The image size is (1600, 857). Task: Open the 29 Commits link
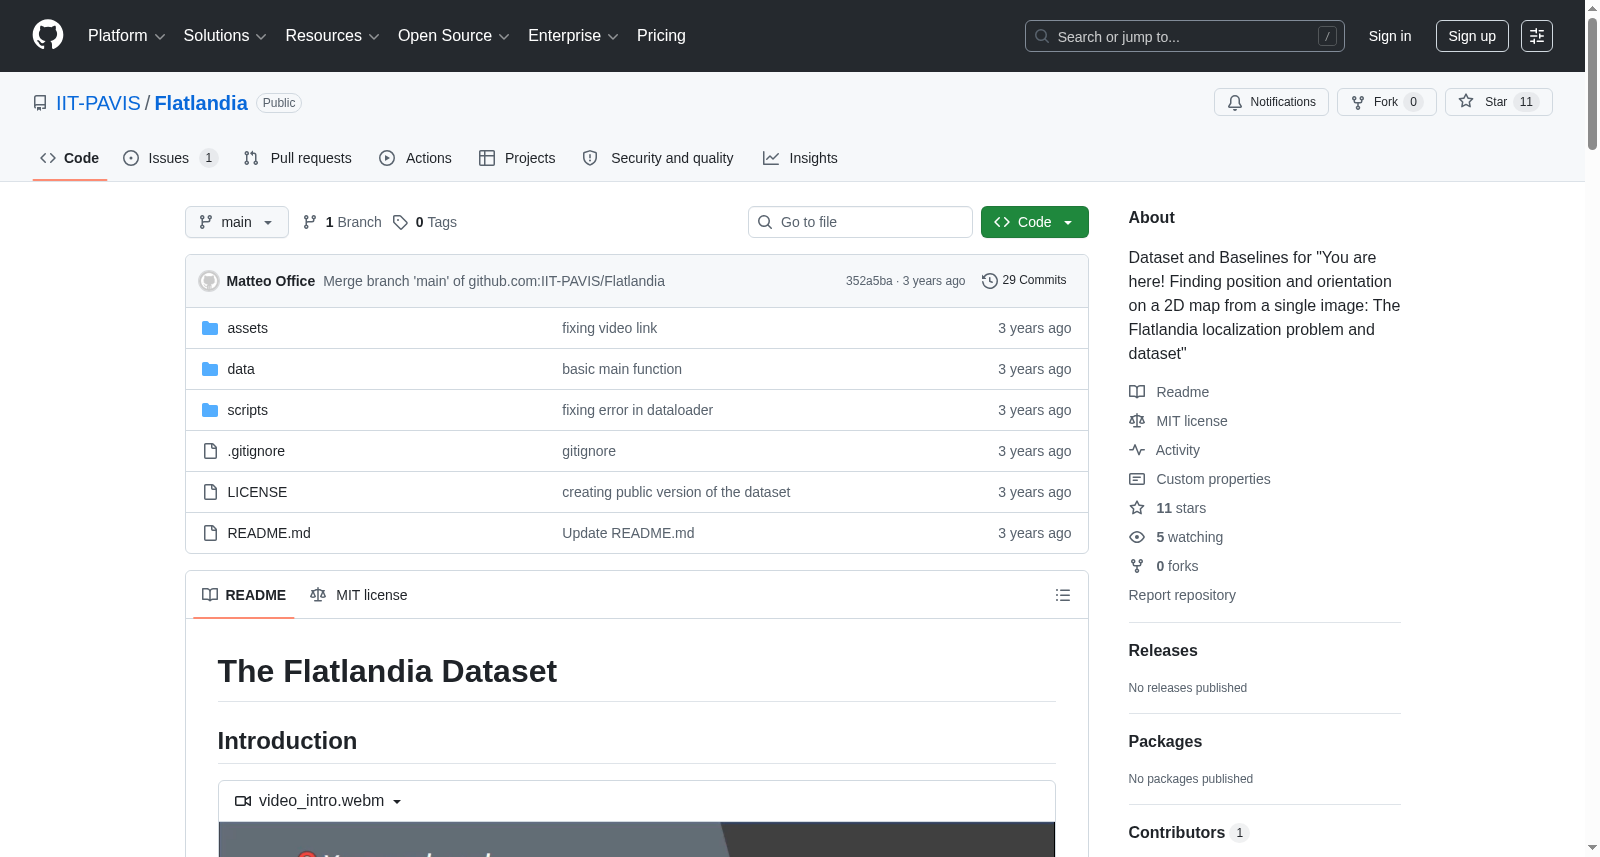pyautogui.click(x=1024, y=281)
